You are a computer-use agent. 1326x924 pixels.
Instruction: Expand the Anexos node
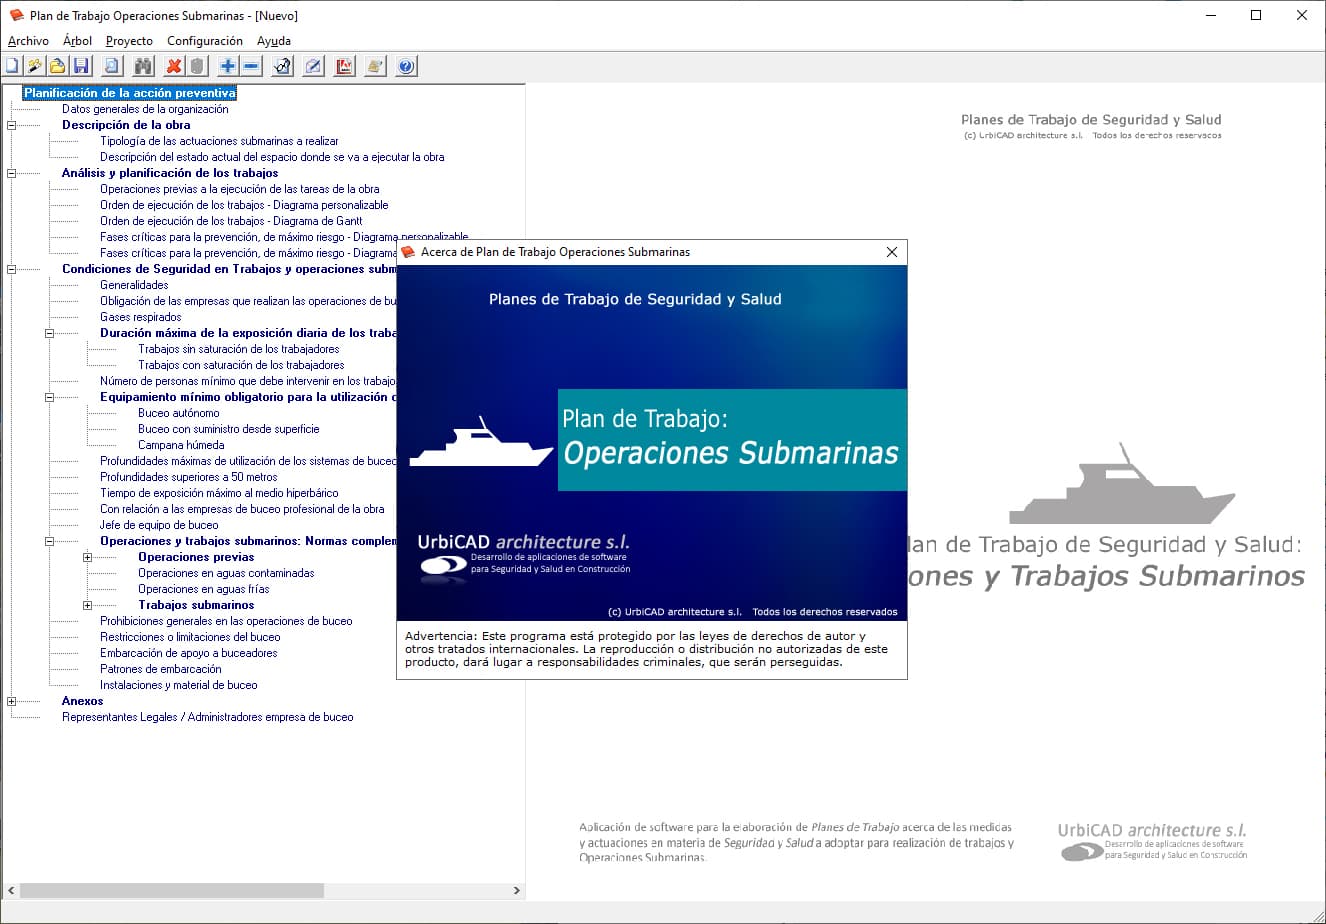[12, 701]
